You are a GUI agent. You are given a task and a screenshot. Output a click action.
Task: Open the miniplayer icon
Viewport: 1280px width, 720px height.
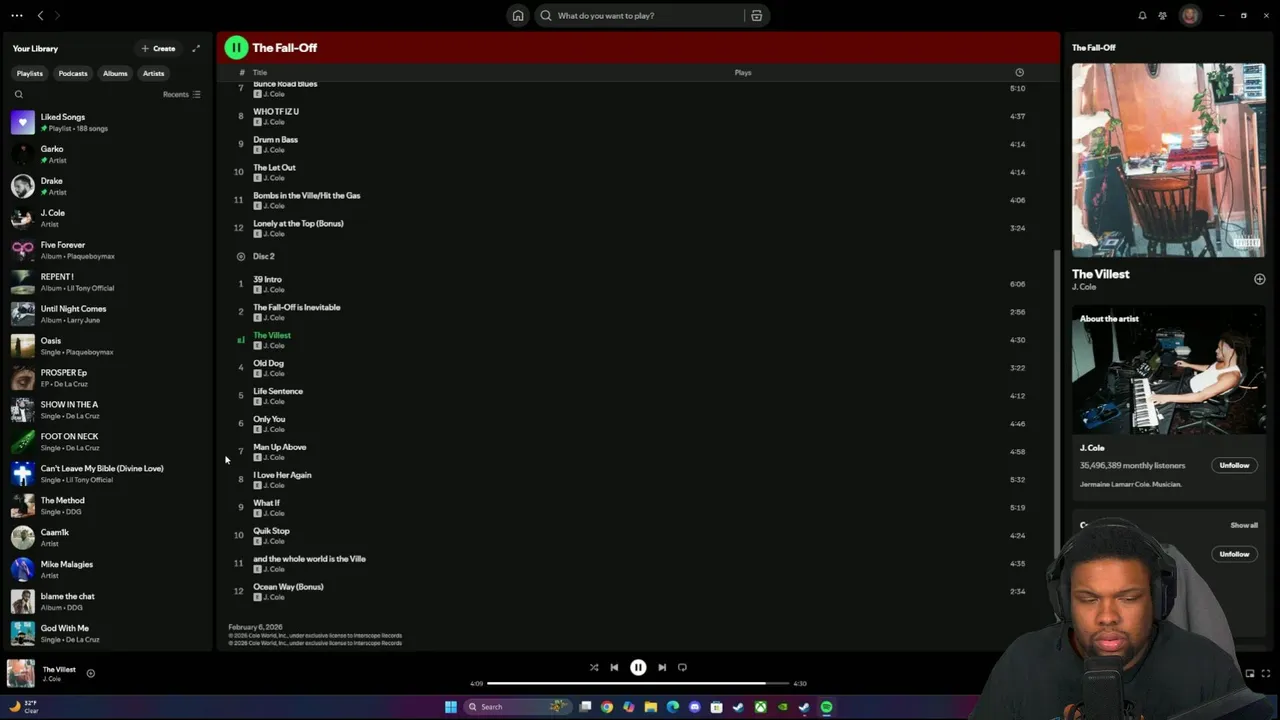(1250, 674)
